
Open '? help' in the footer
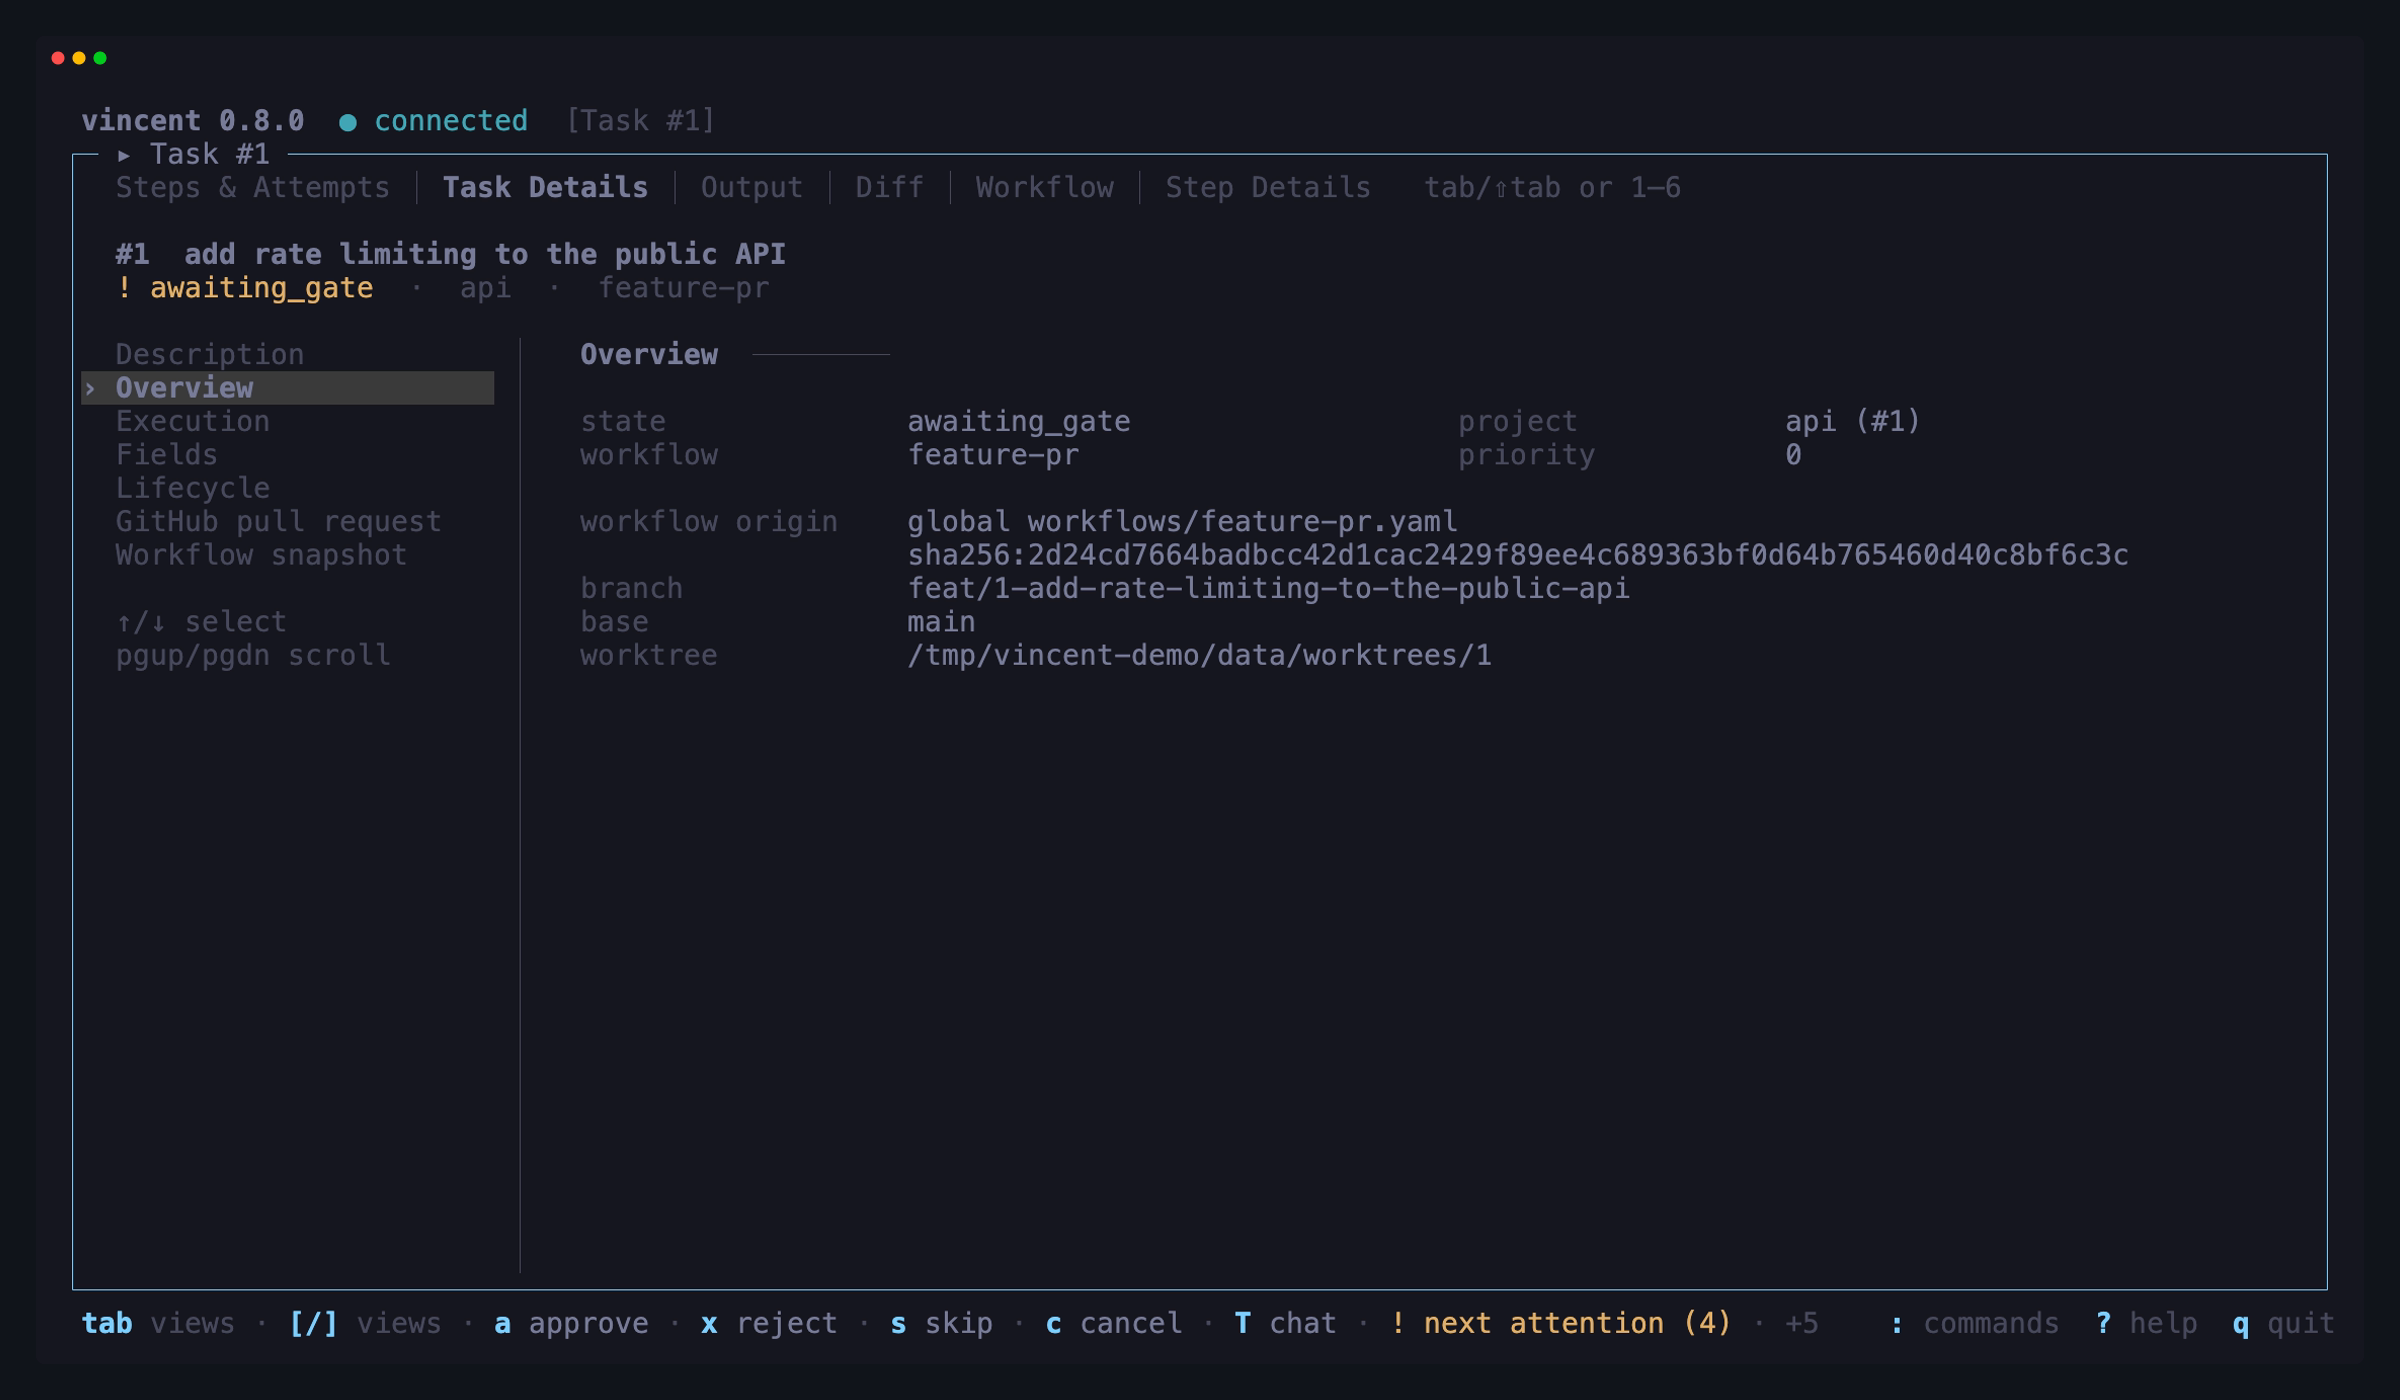2146,1323
